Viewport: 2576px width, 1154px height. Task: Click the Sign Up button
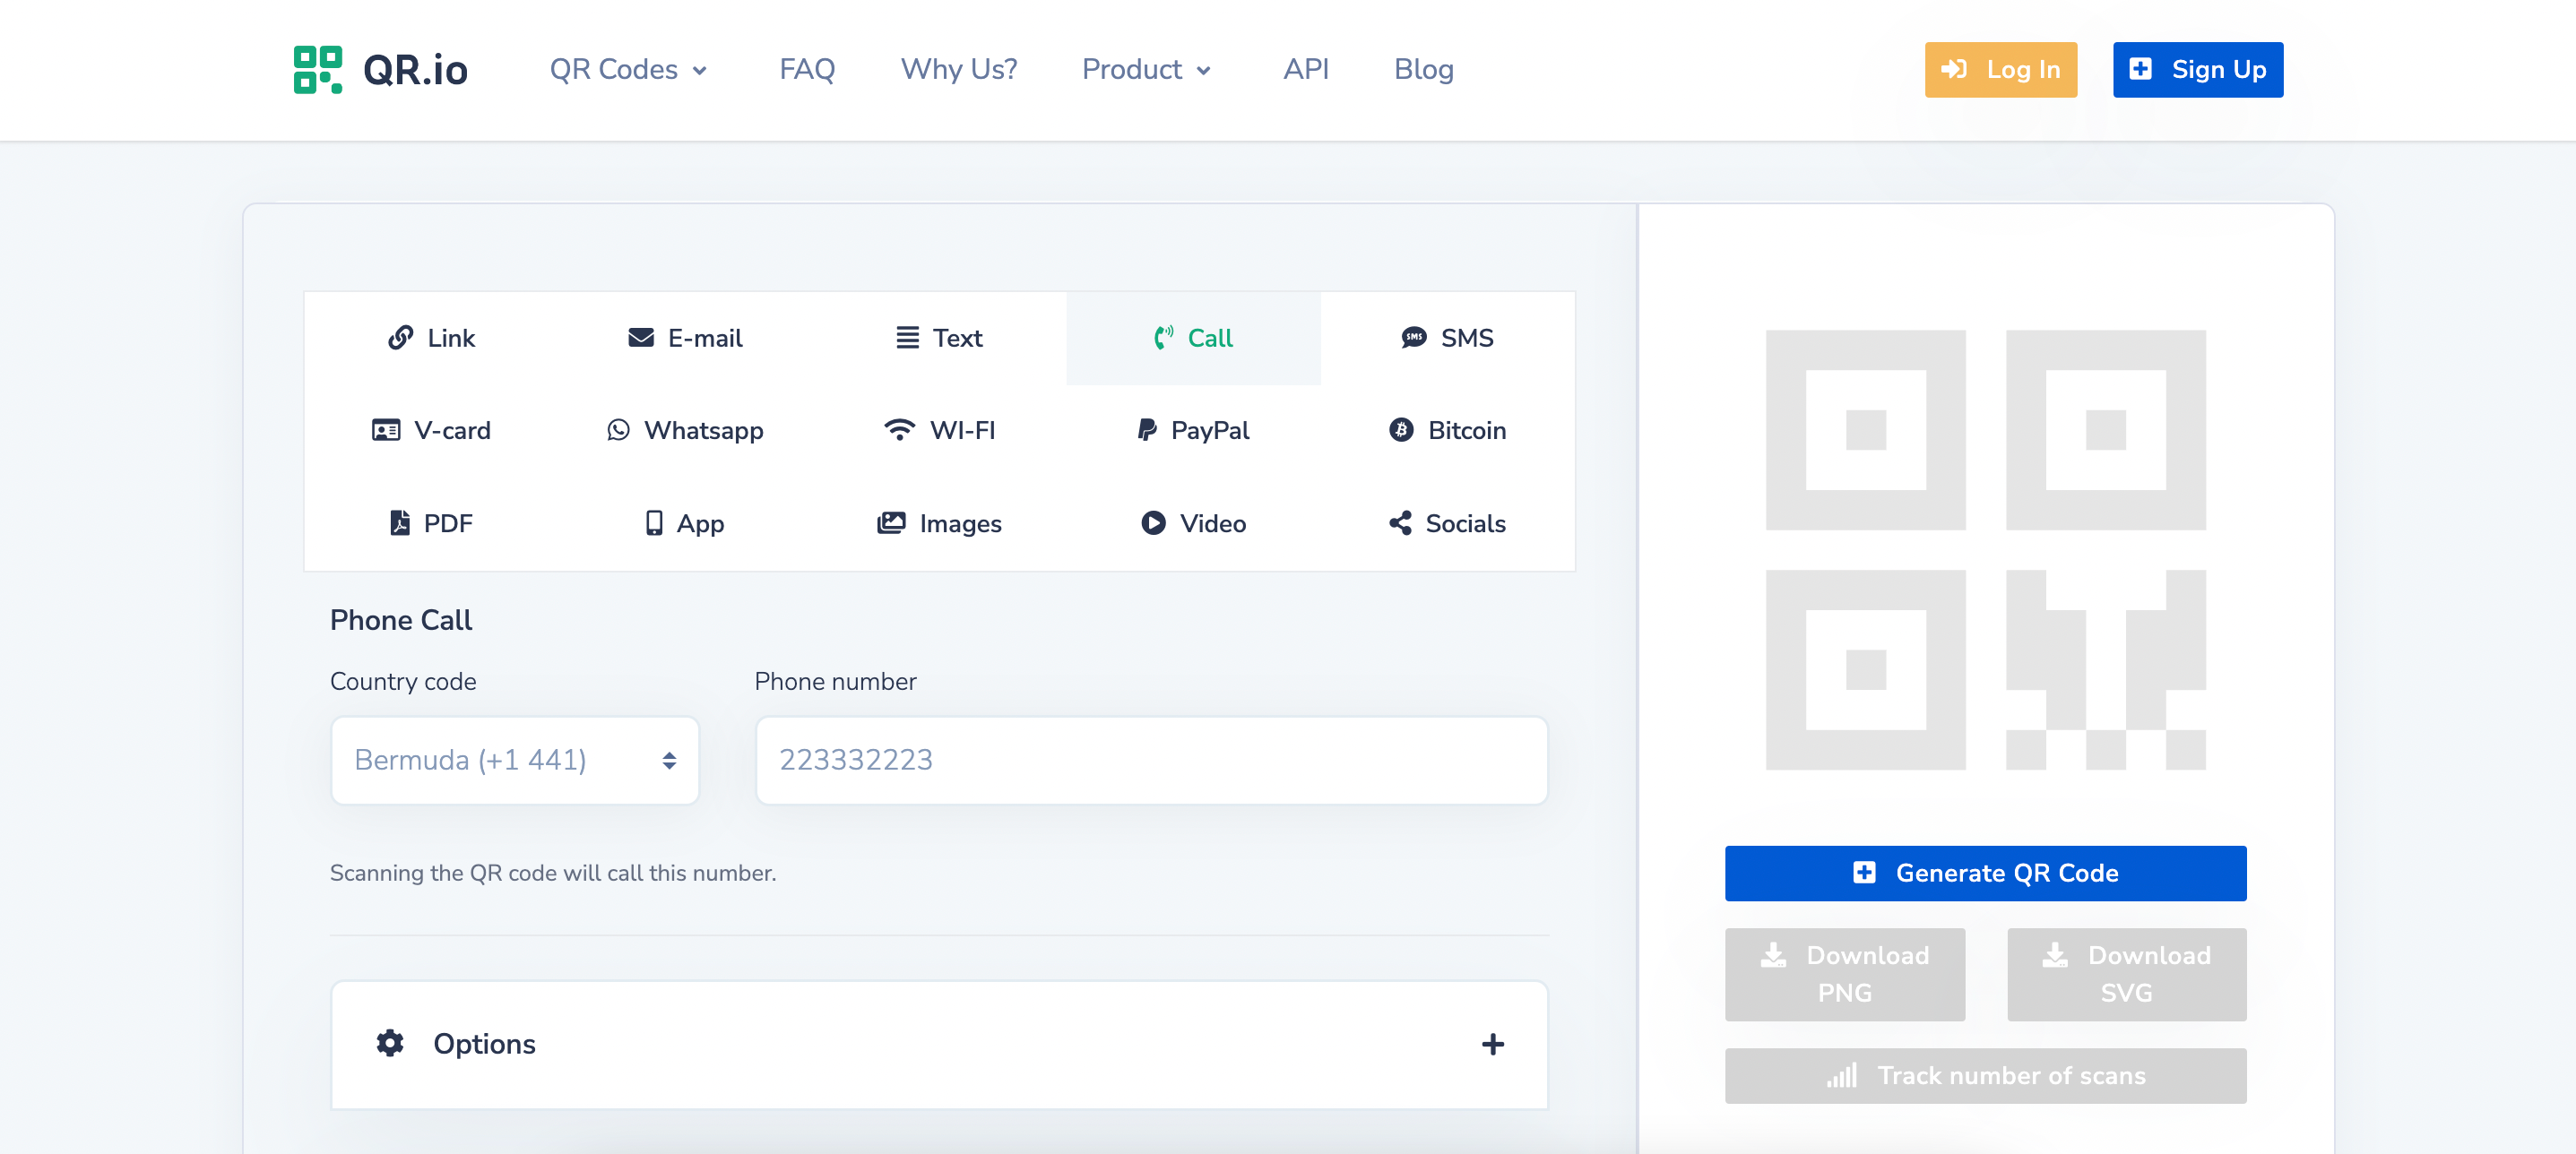2197,69
